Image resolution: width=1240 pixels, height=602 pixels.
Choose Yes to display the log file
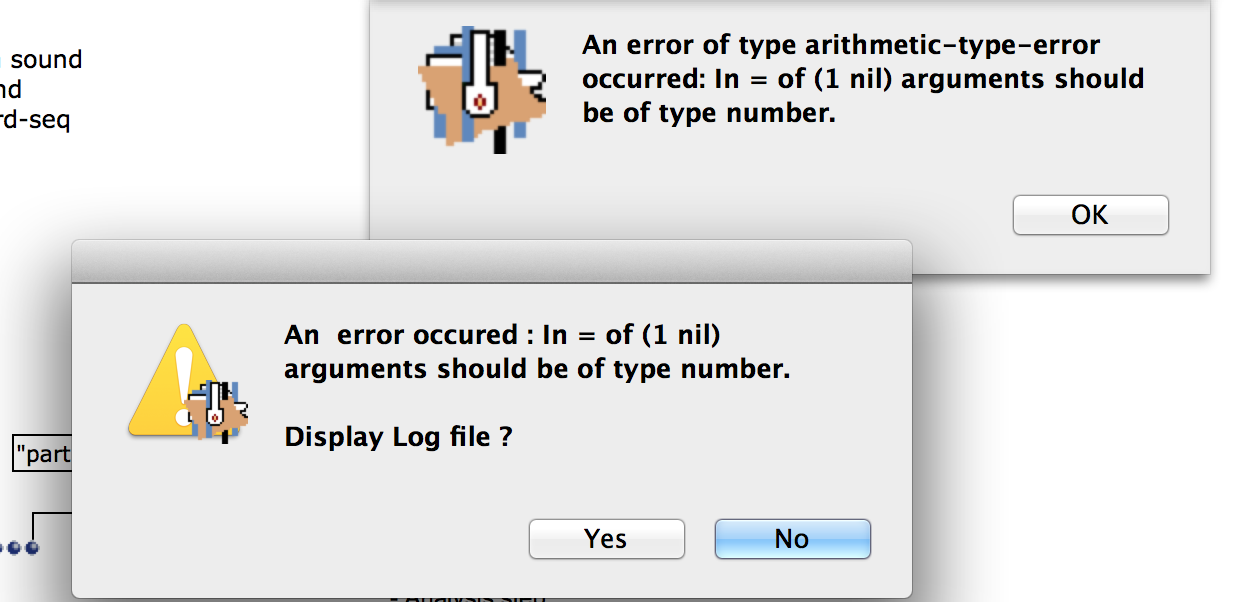coord(606,539)
